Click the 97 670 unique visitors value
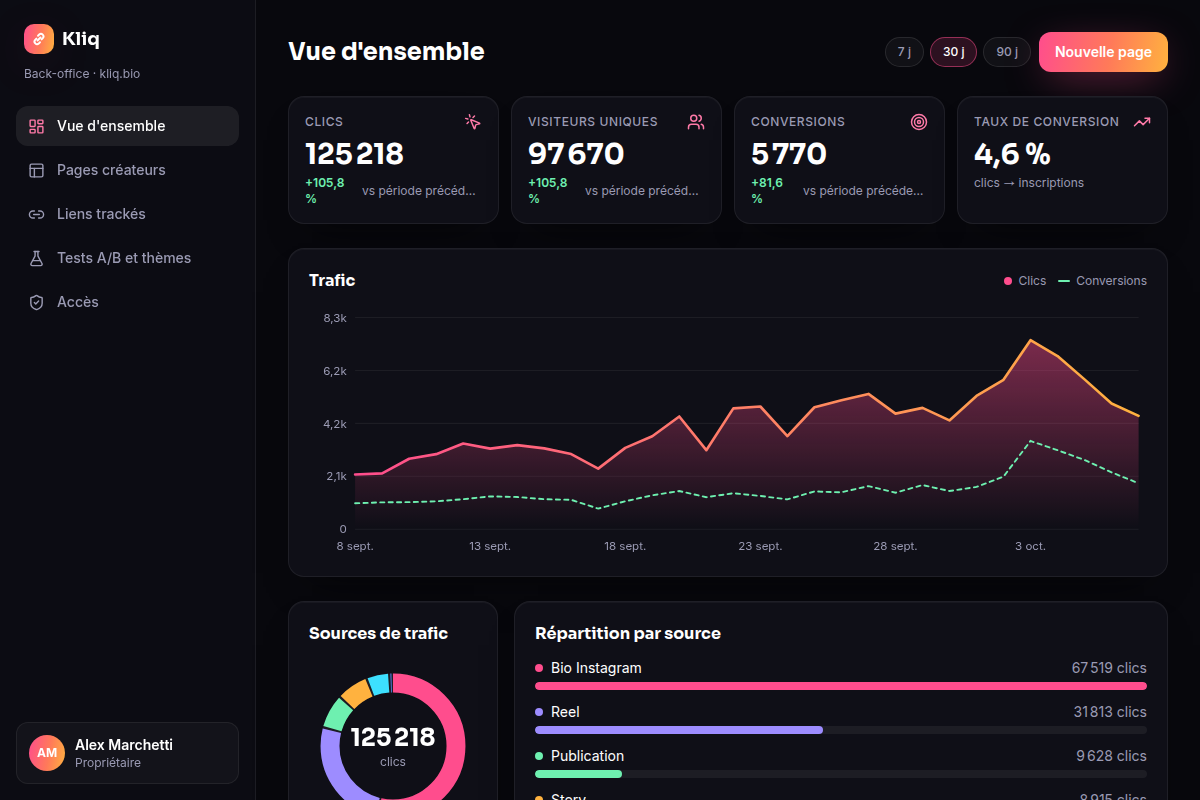The image size is (1200, 800). [576, 154]
